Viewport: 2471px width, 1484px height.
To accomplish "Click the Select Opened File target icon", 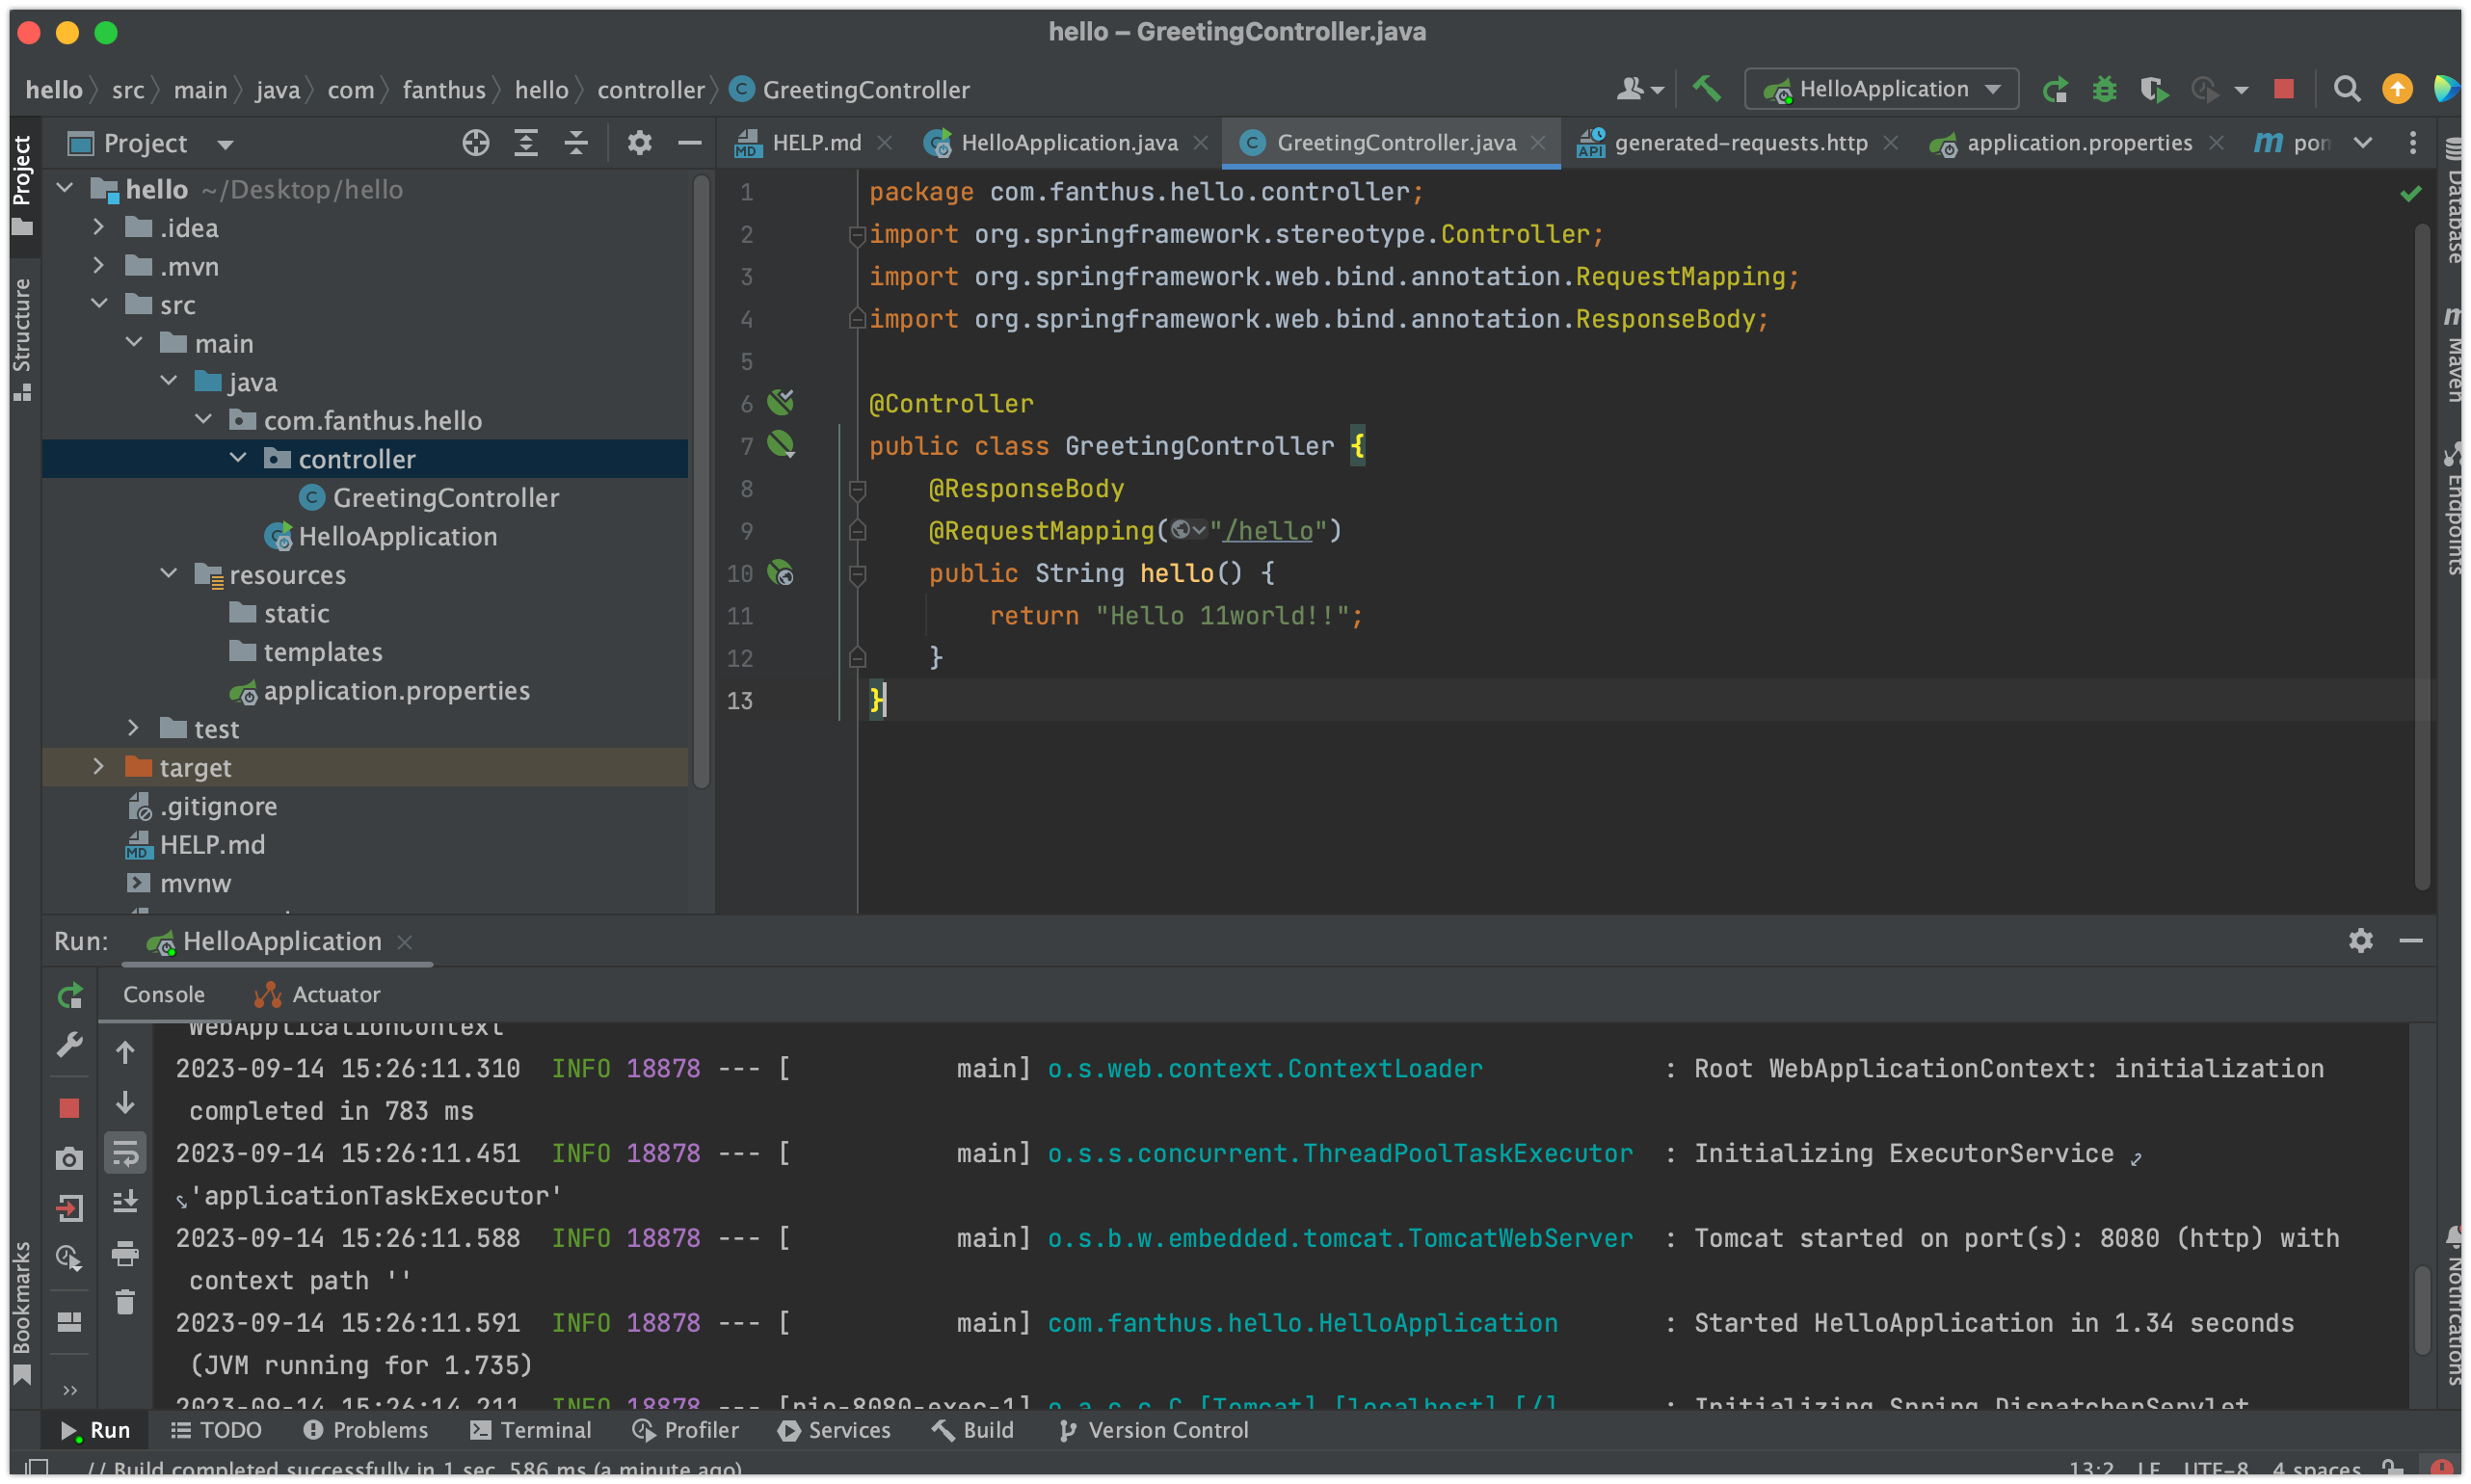I will tap(476, 143).
